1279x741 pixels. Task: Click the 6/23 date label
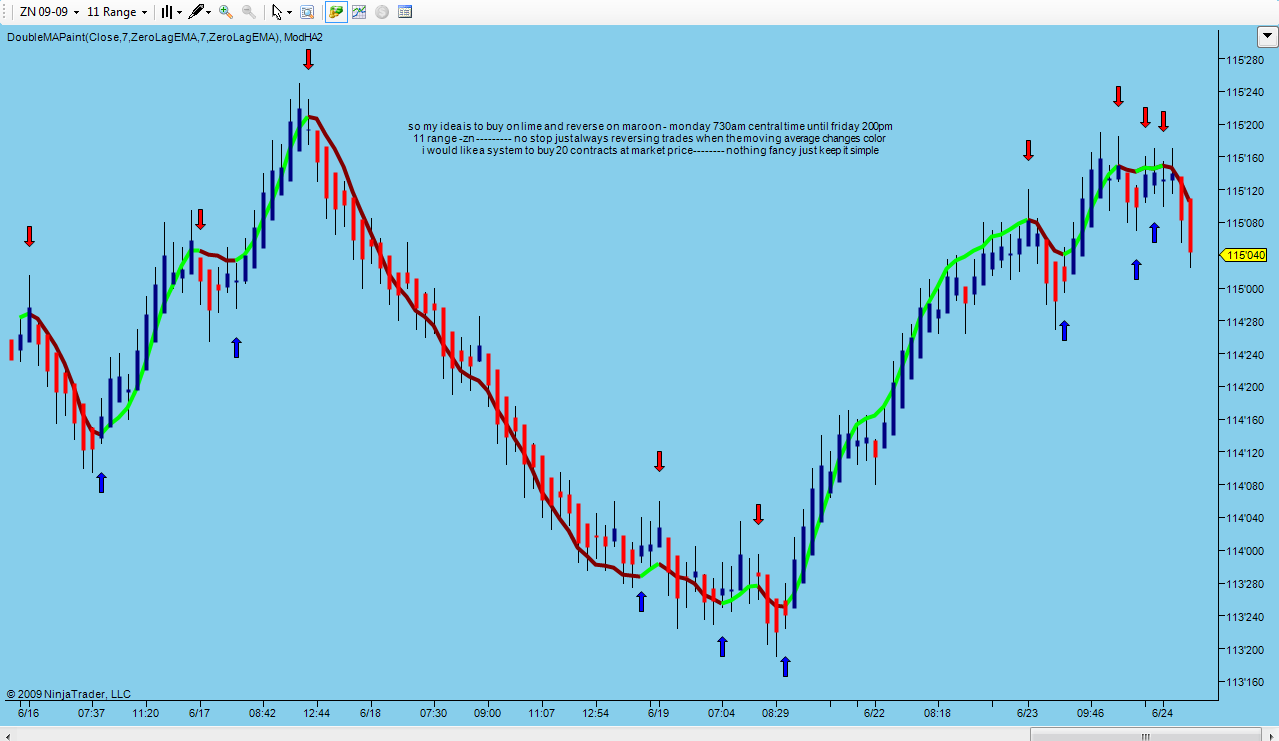click(x=1027, y=713)
